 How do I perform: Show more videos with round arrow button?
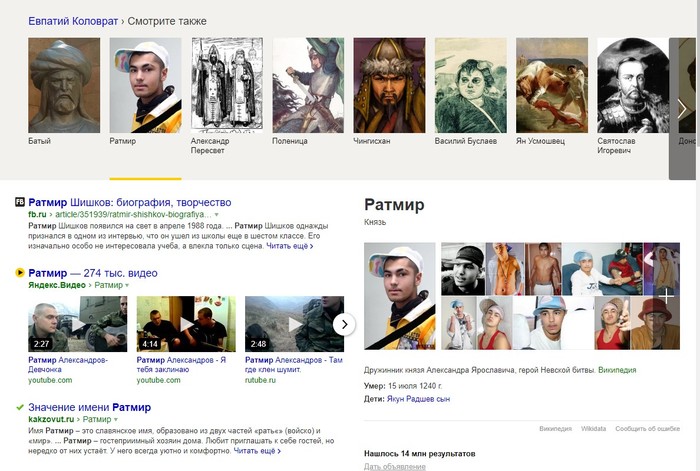pyautogui.click(x=344, y=324)
